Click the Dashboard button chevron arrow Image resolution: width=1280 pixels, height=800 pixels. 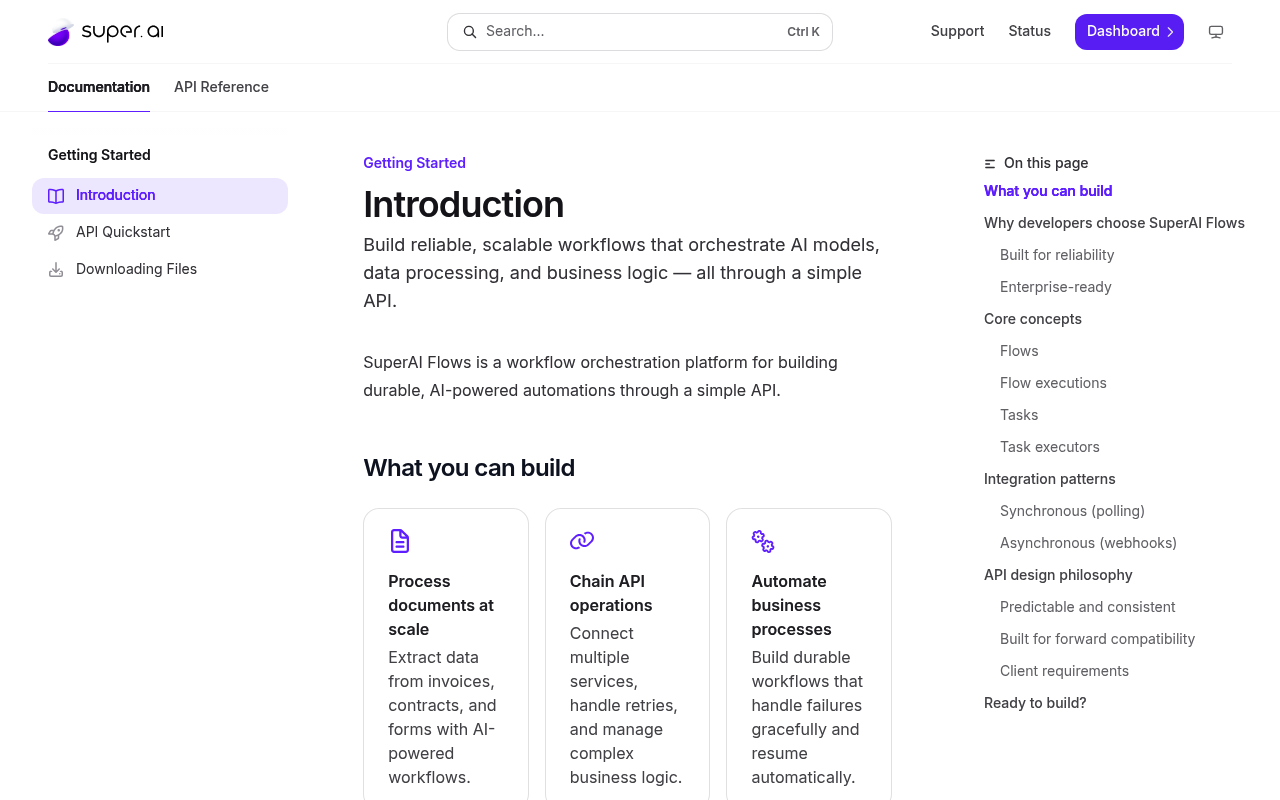tap(1170, 32)
